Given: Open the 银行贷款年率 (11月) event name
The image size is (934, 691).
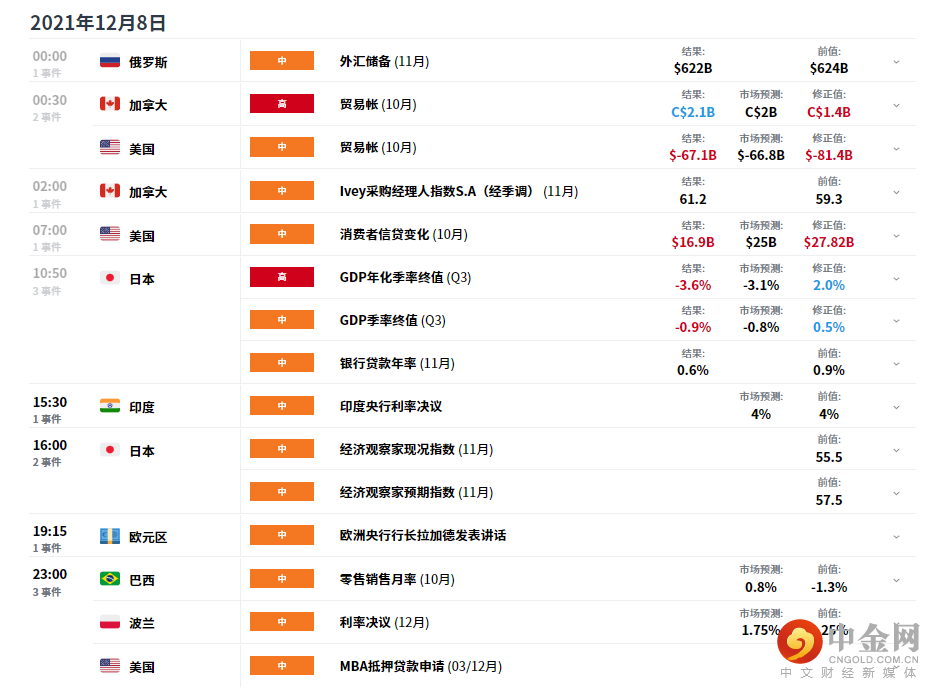Looking at the screenshot, I should coord(397,363).
